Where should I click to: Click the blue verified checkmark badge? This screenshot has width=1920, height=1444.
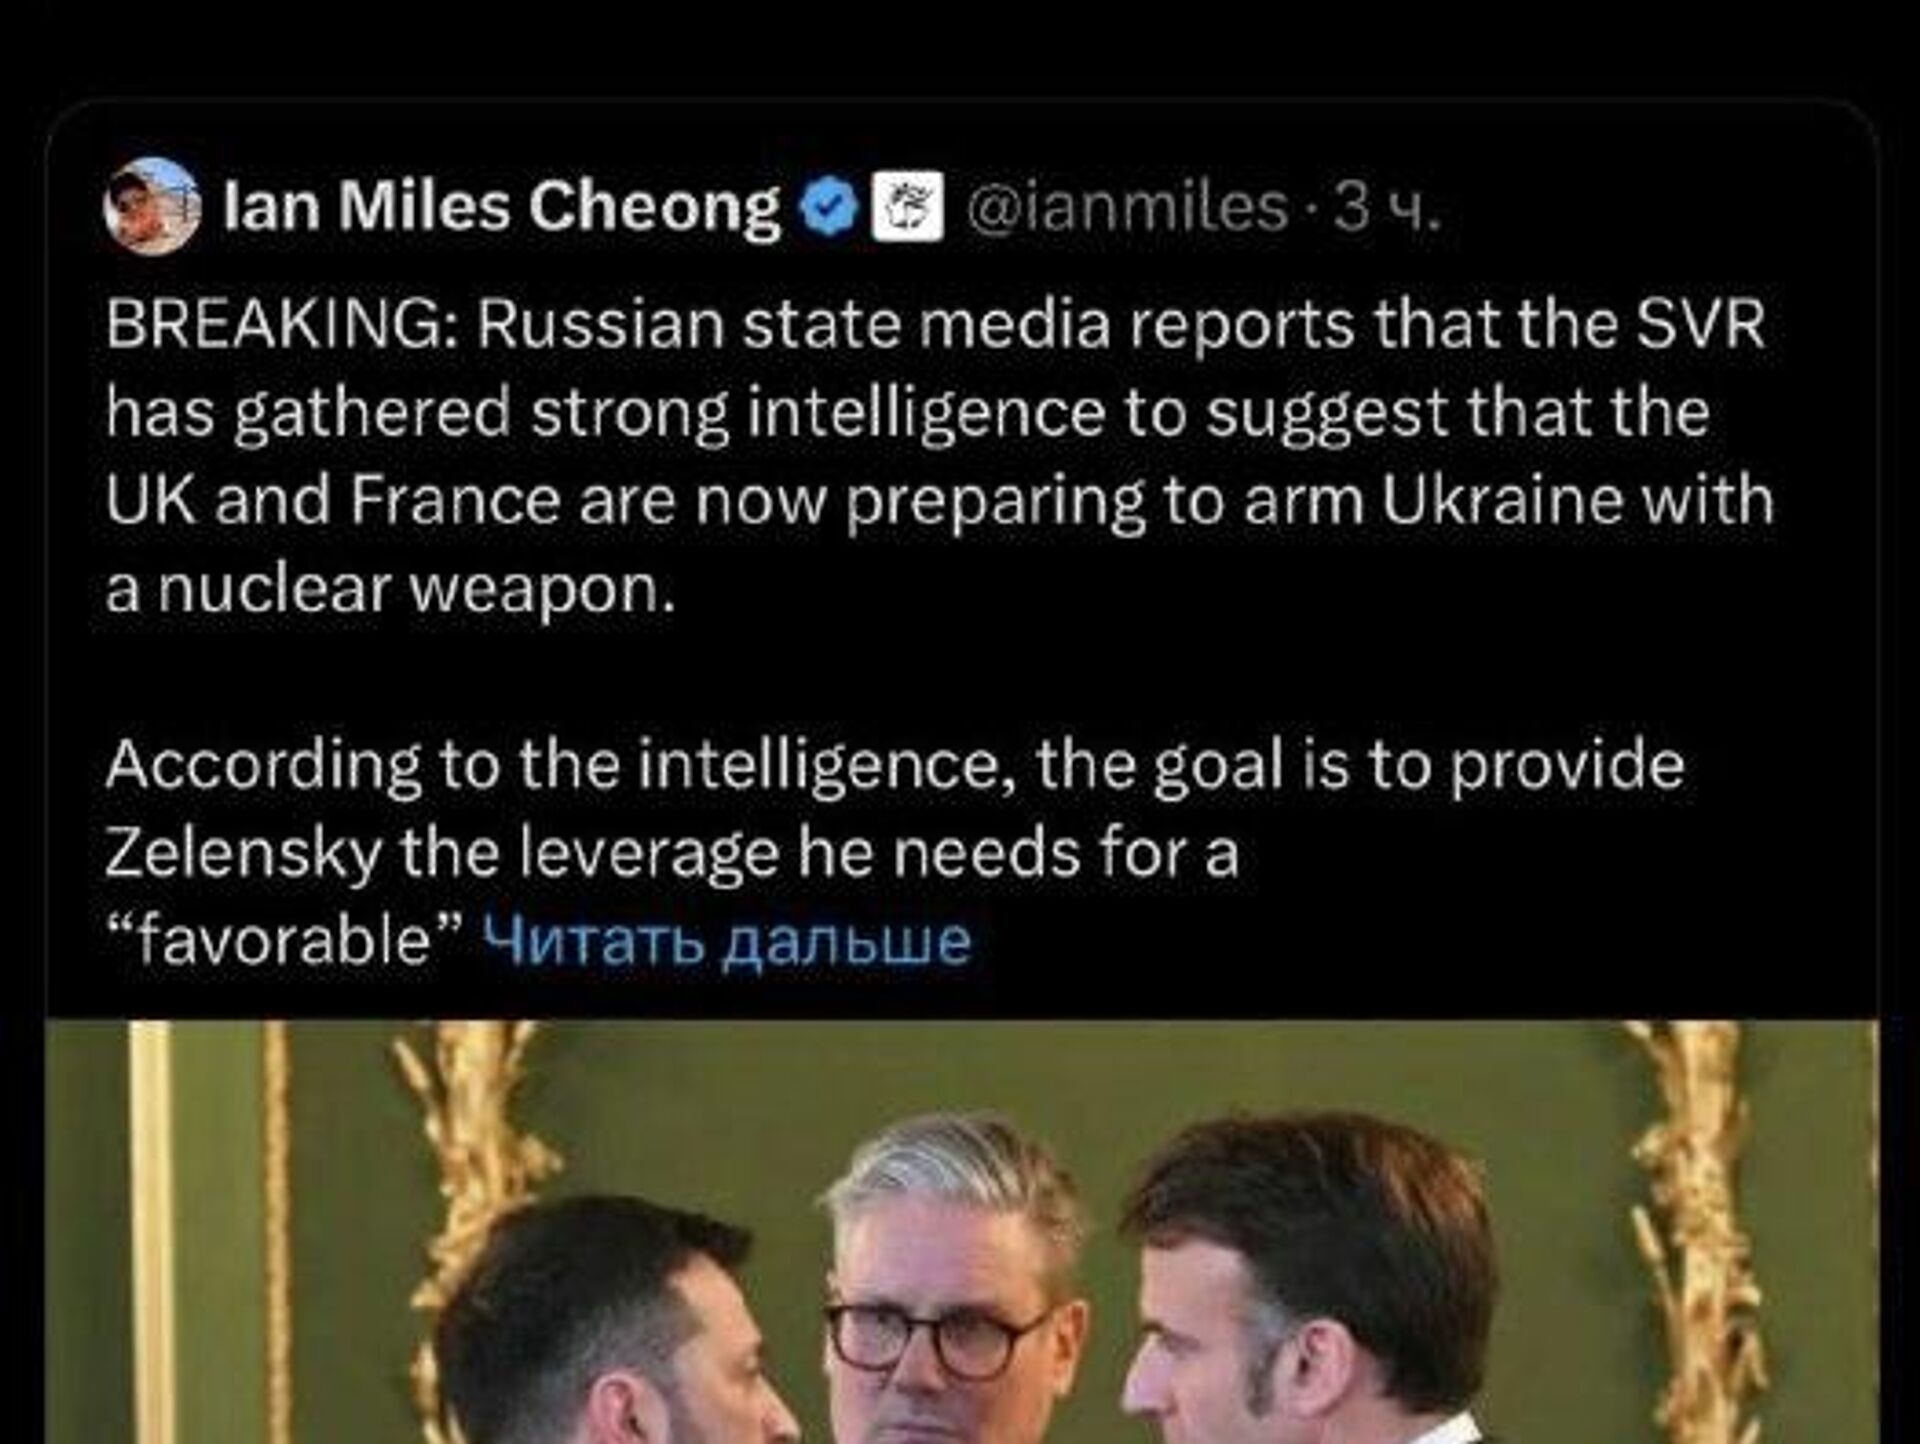(x=828, y=207)
